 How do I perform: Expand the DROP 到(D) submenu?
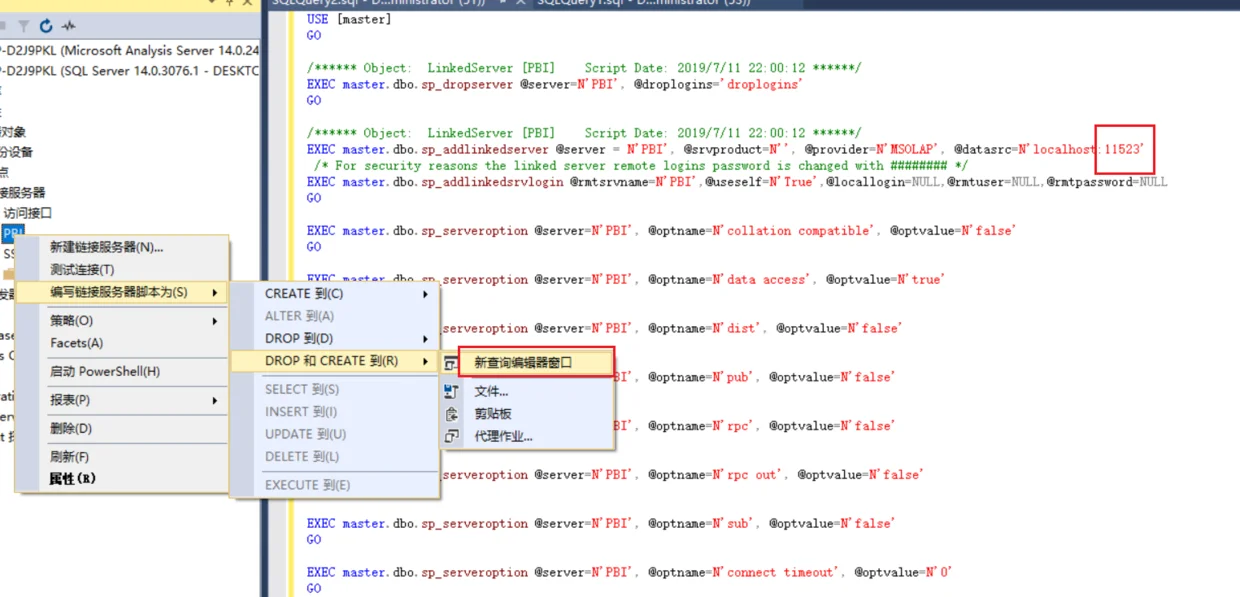(x=335, y=339)
